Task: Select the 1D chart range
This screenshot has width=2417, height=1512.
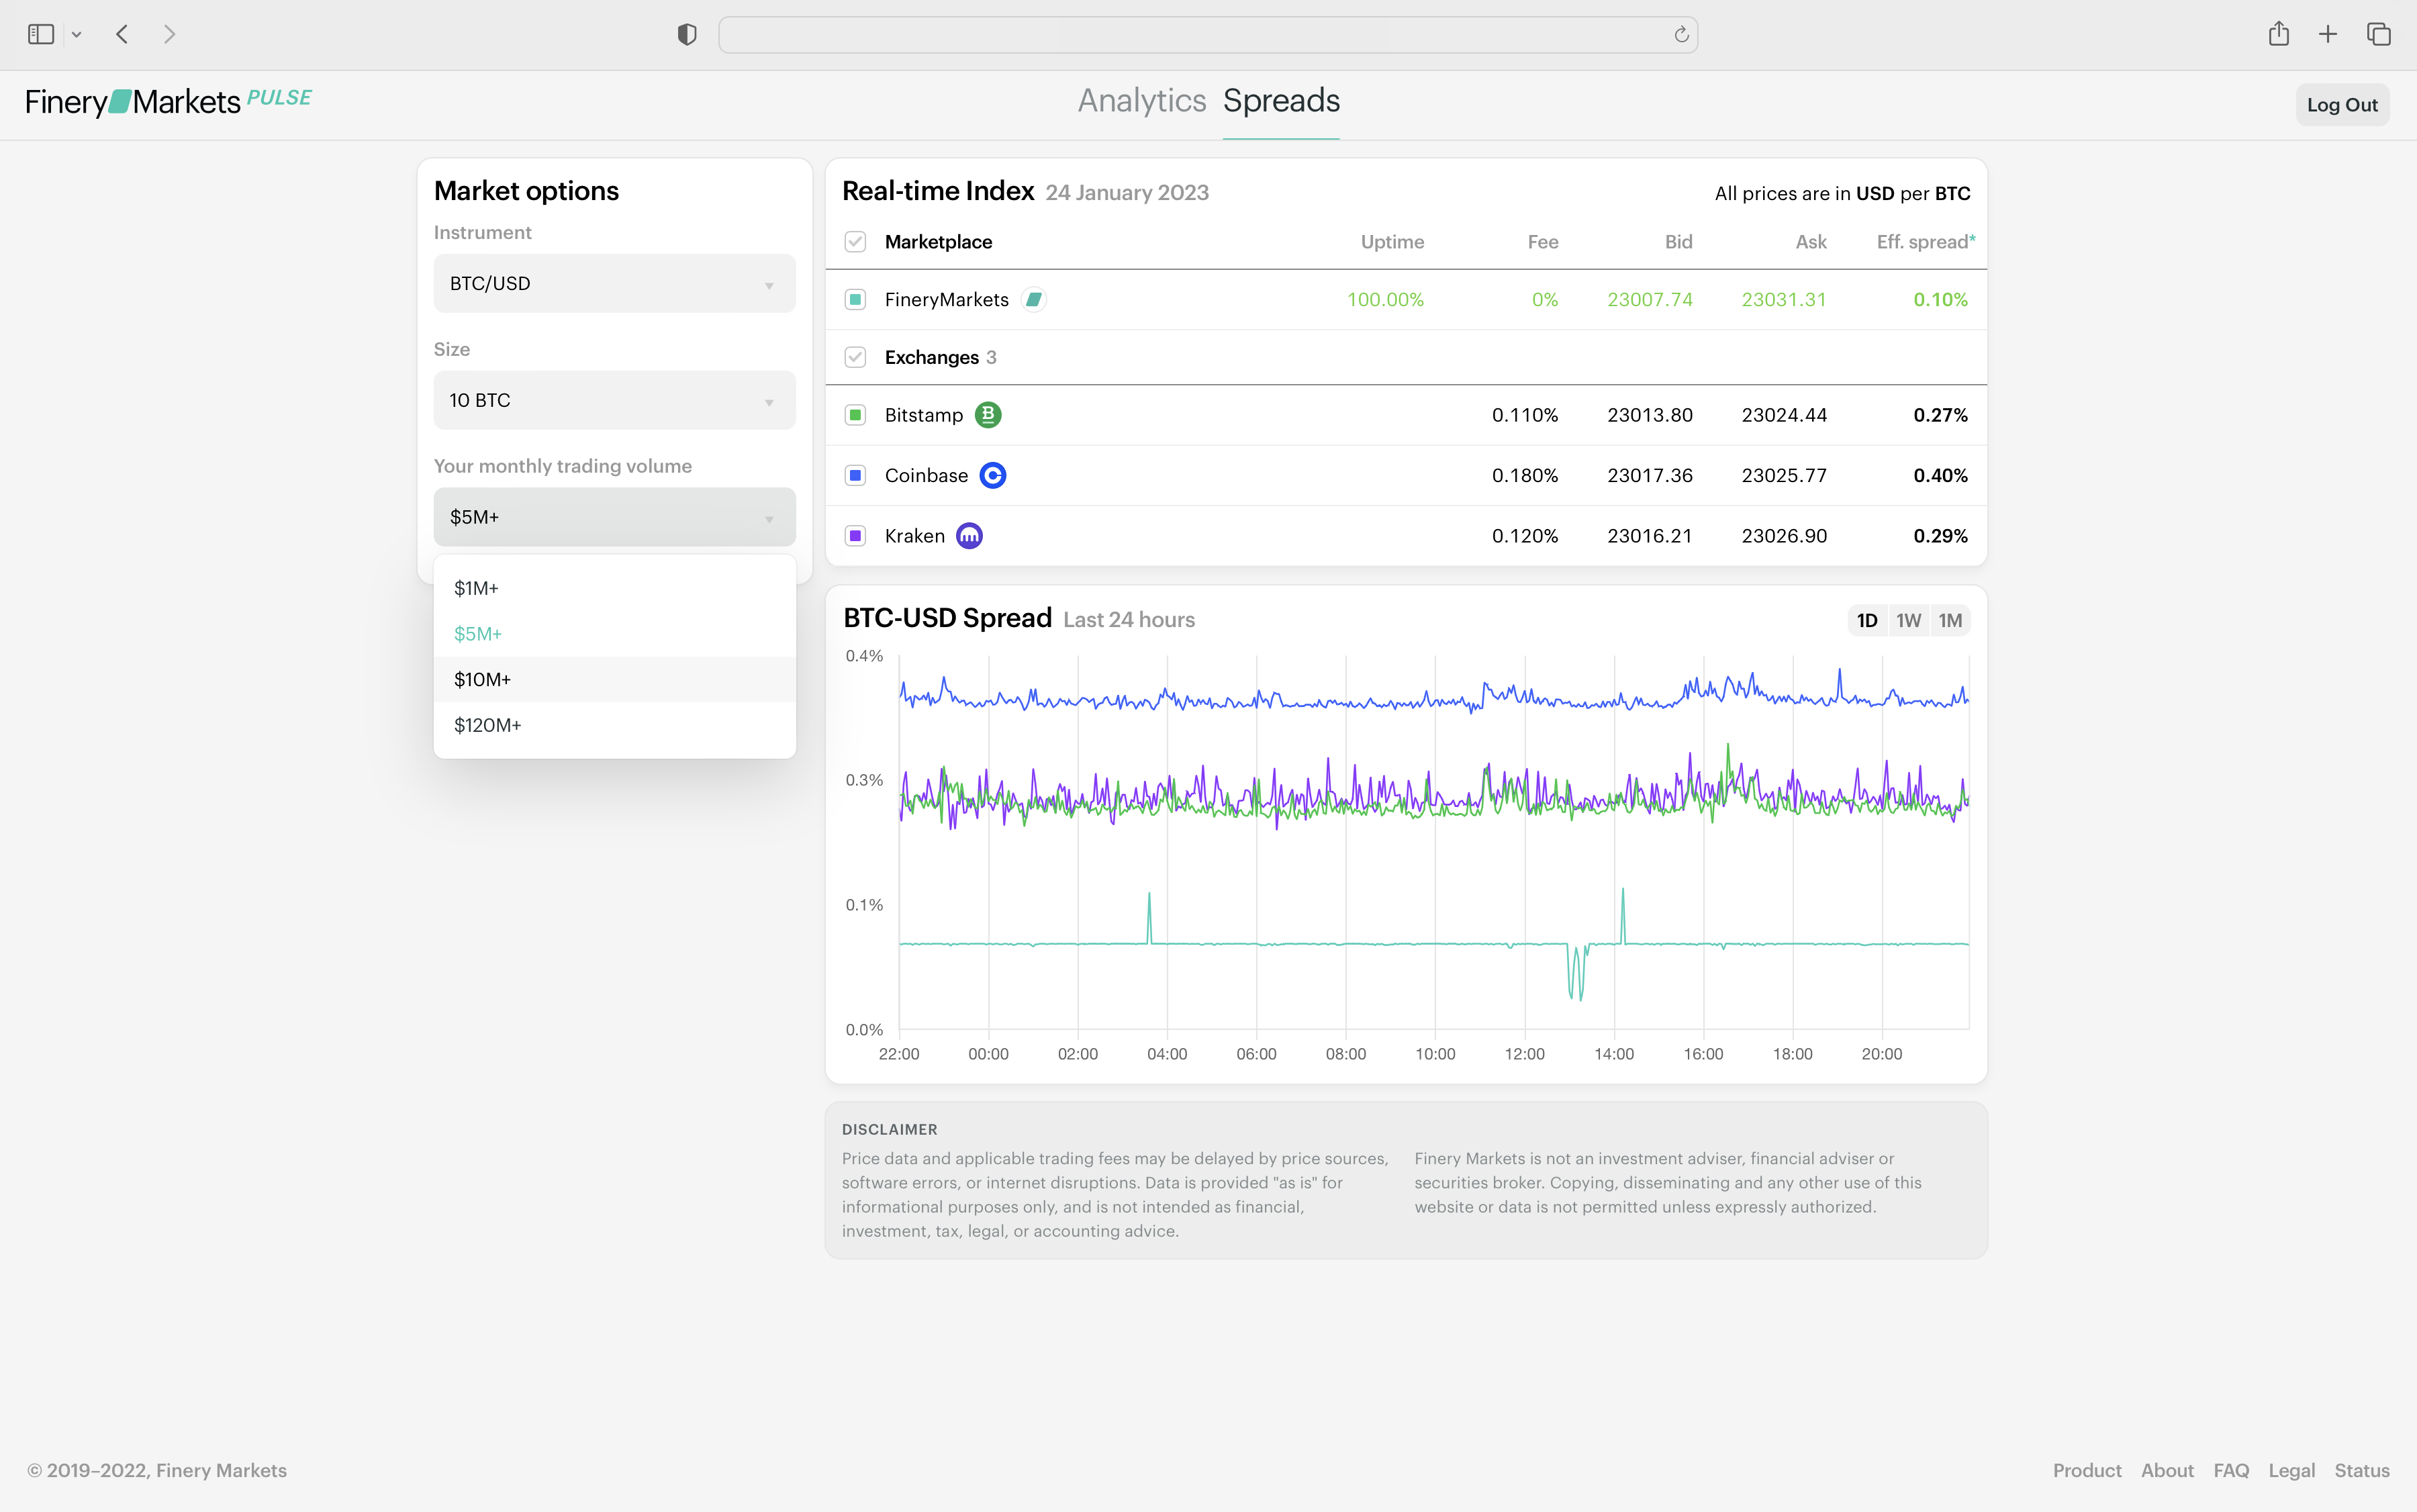Action: (x=1867, y=620)
